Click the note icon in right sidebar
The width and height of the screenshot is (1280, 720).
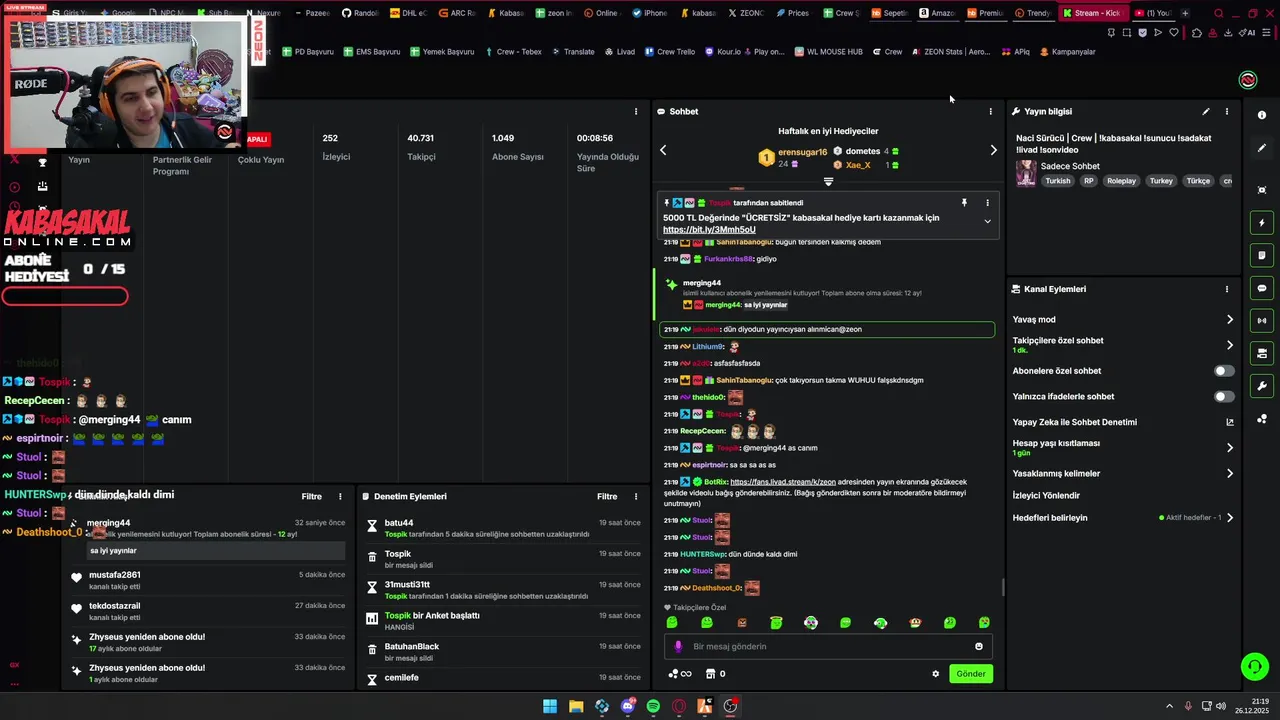point(1262,255)
